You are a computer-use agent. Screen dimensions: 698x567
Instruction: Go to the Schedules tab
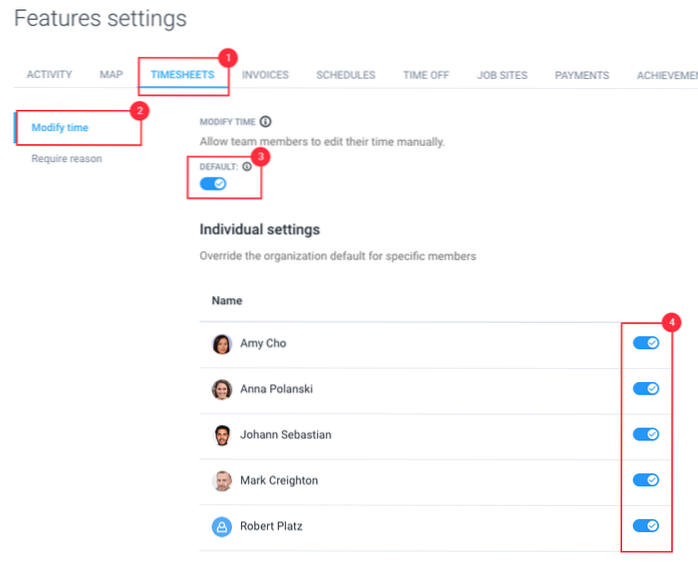(346, 75)
